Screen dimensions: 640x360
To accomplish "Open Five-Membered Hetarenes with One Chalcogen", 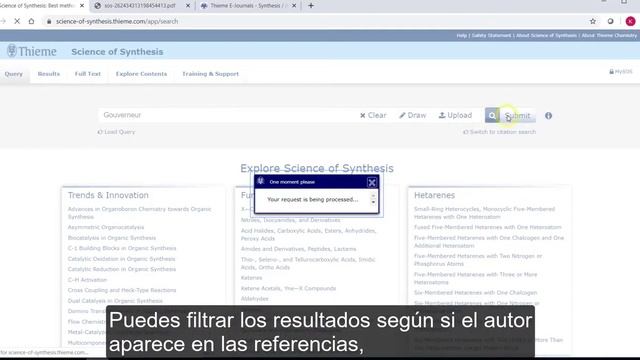I will pos(489,242).
